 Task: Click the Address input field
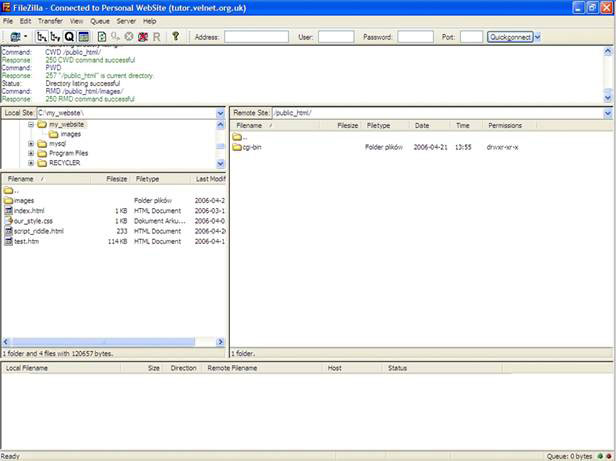click(x=256, y=37)
